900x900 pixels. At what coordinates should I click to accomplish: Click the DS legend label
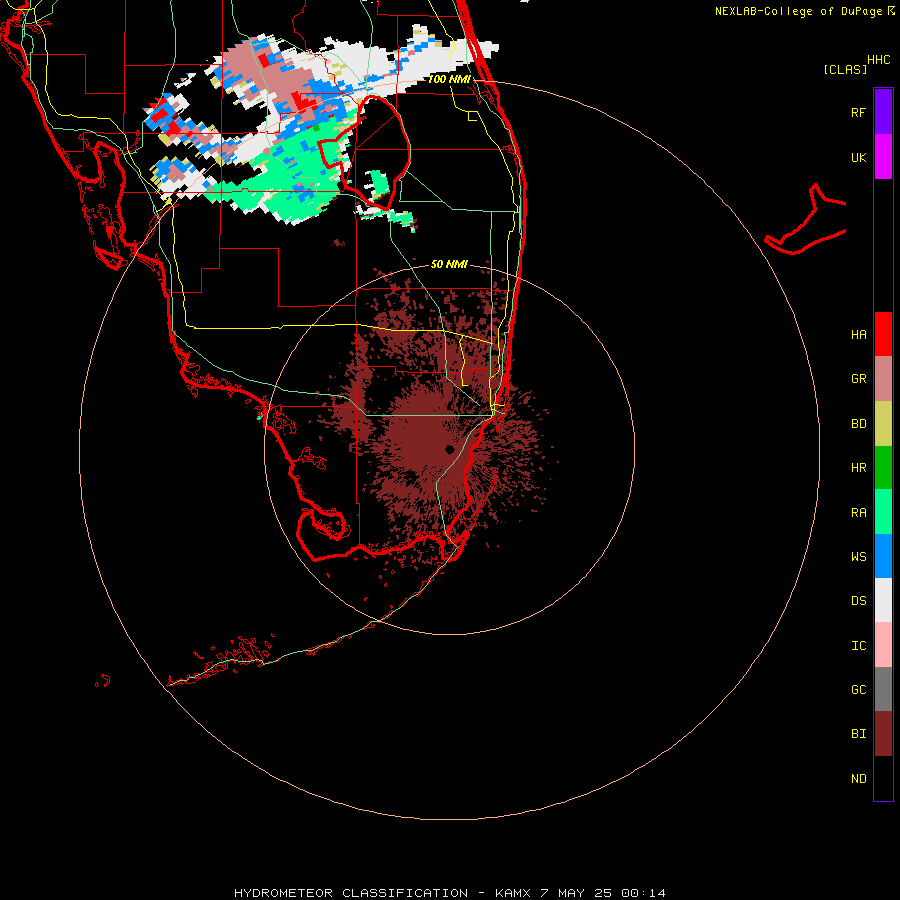tap(858, 601)
